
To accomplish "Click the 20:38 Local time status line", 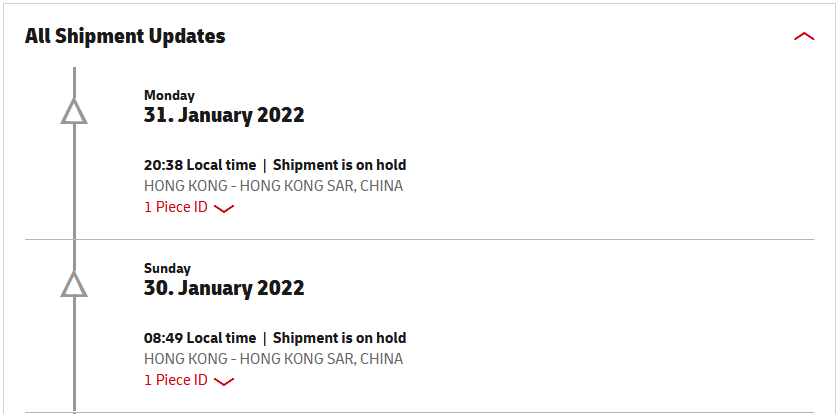I will (275, 165).
